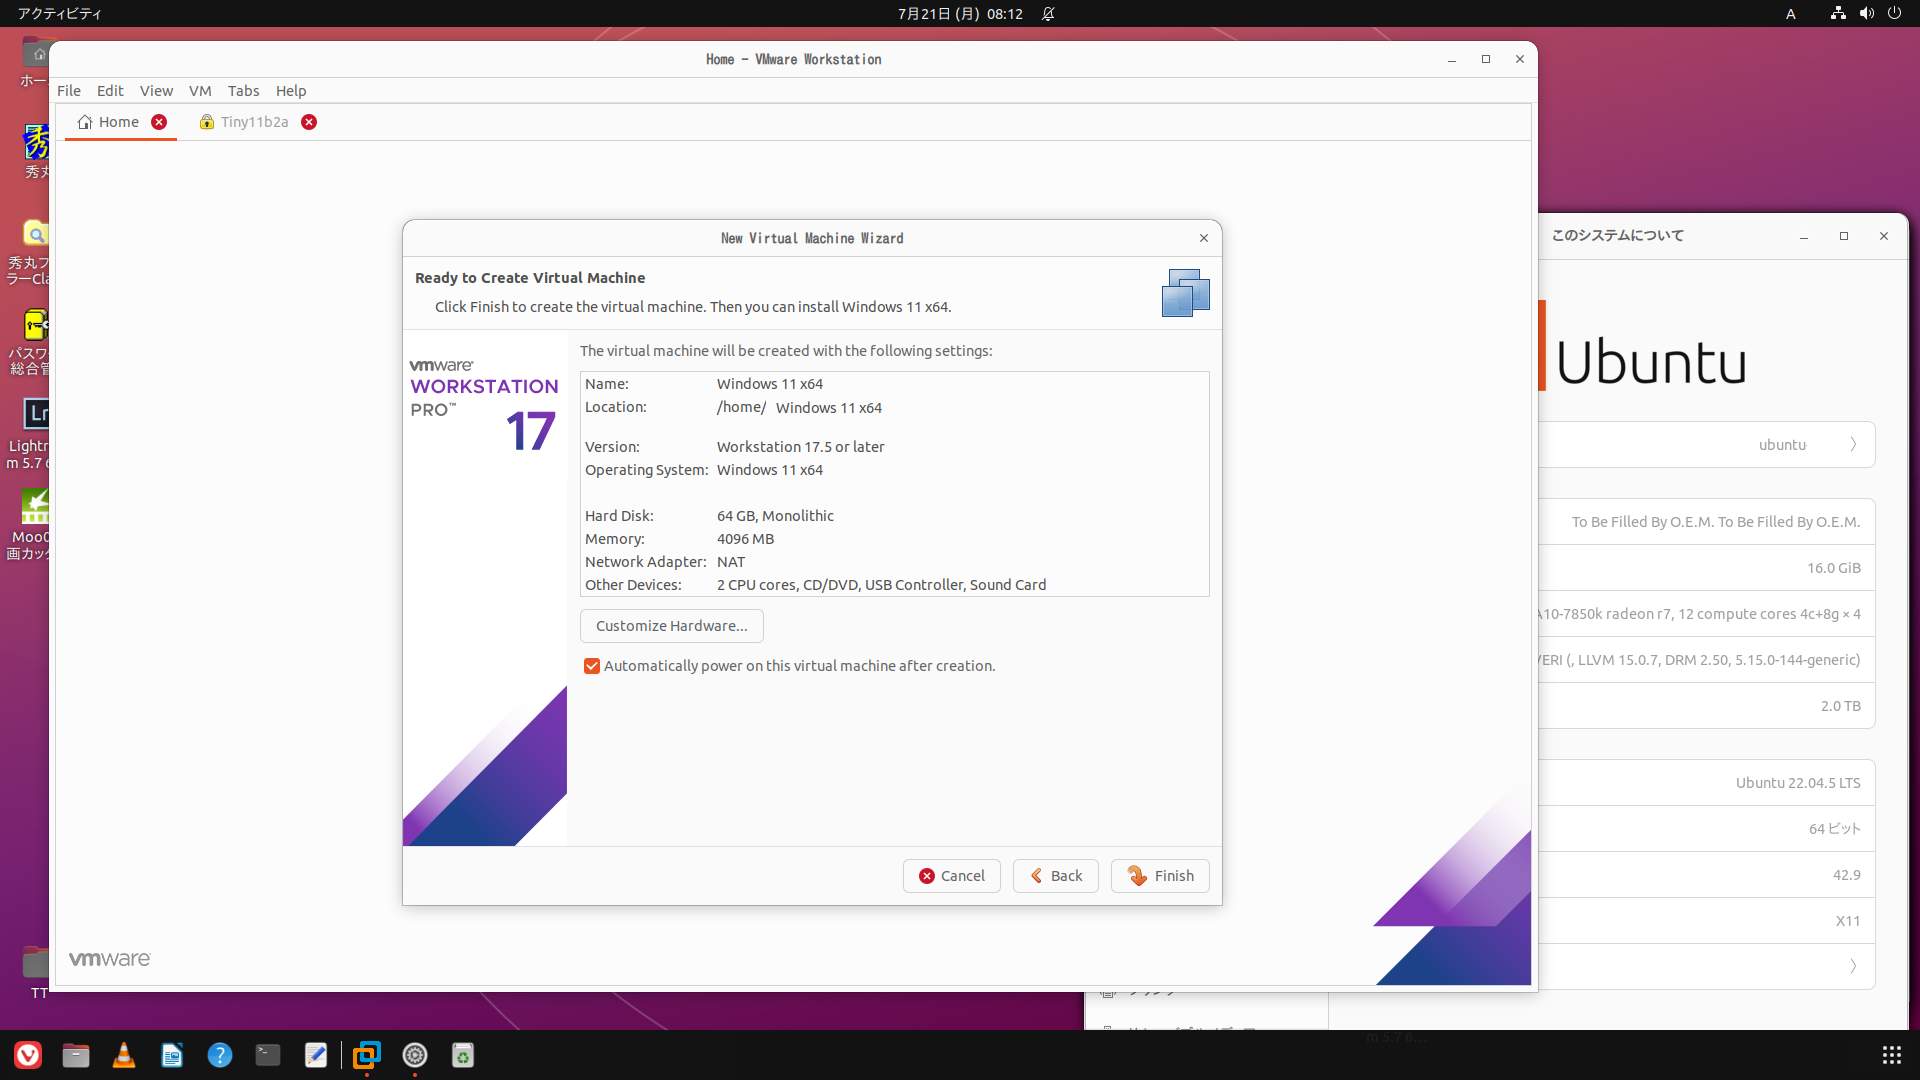This screenshot has height=1080, width=1920.
Task: Click the Memory 4096 MB value
Action: tap(745, 539)
